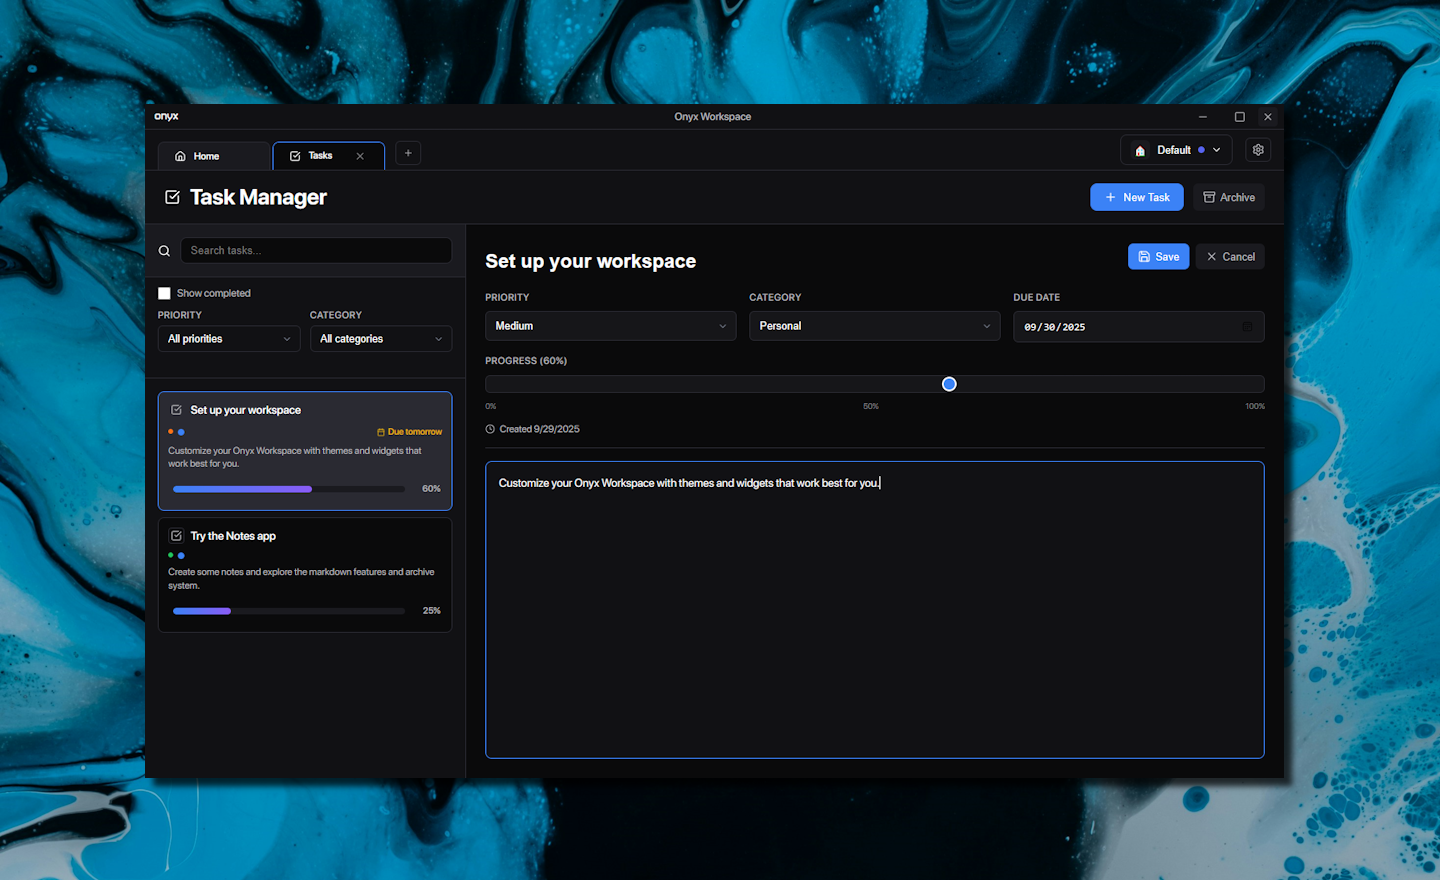Expand the Personal category dropdown
This screenshot has height=880, width=1440.
click(x=874, y=326)
